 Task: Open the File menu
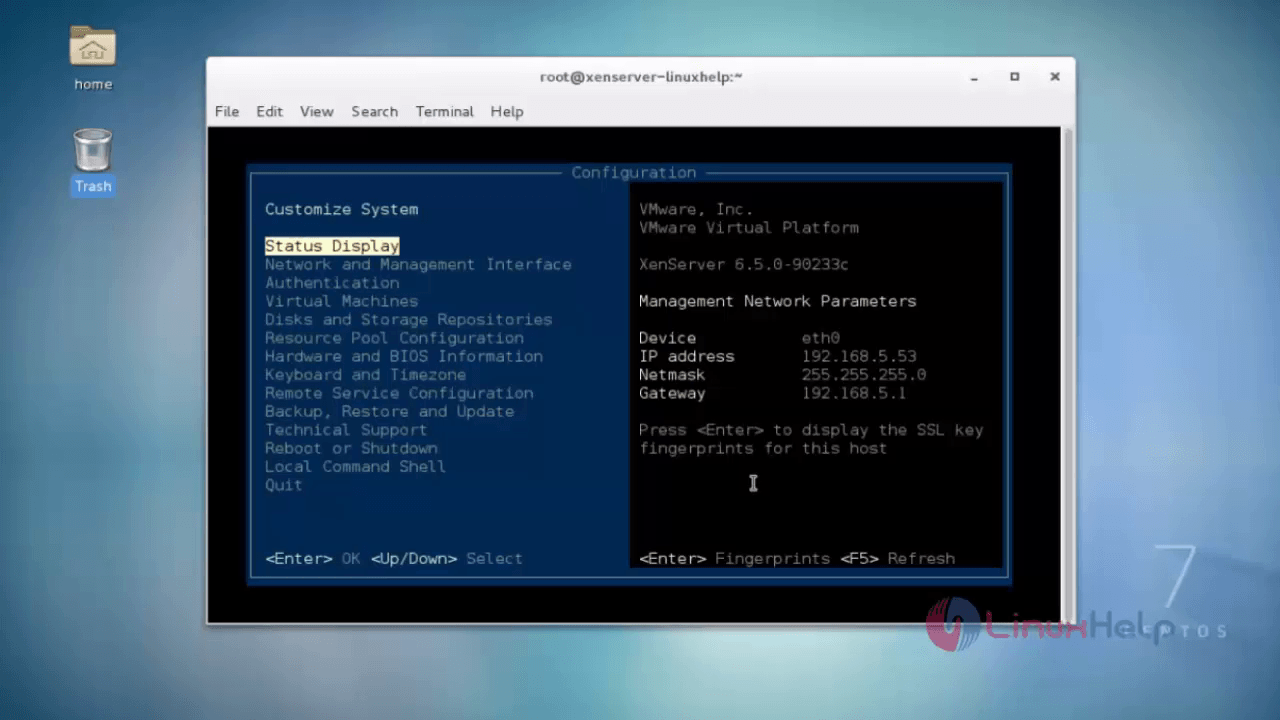[x=227, y=111]
